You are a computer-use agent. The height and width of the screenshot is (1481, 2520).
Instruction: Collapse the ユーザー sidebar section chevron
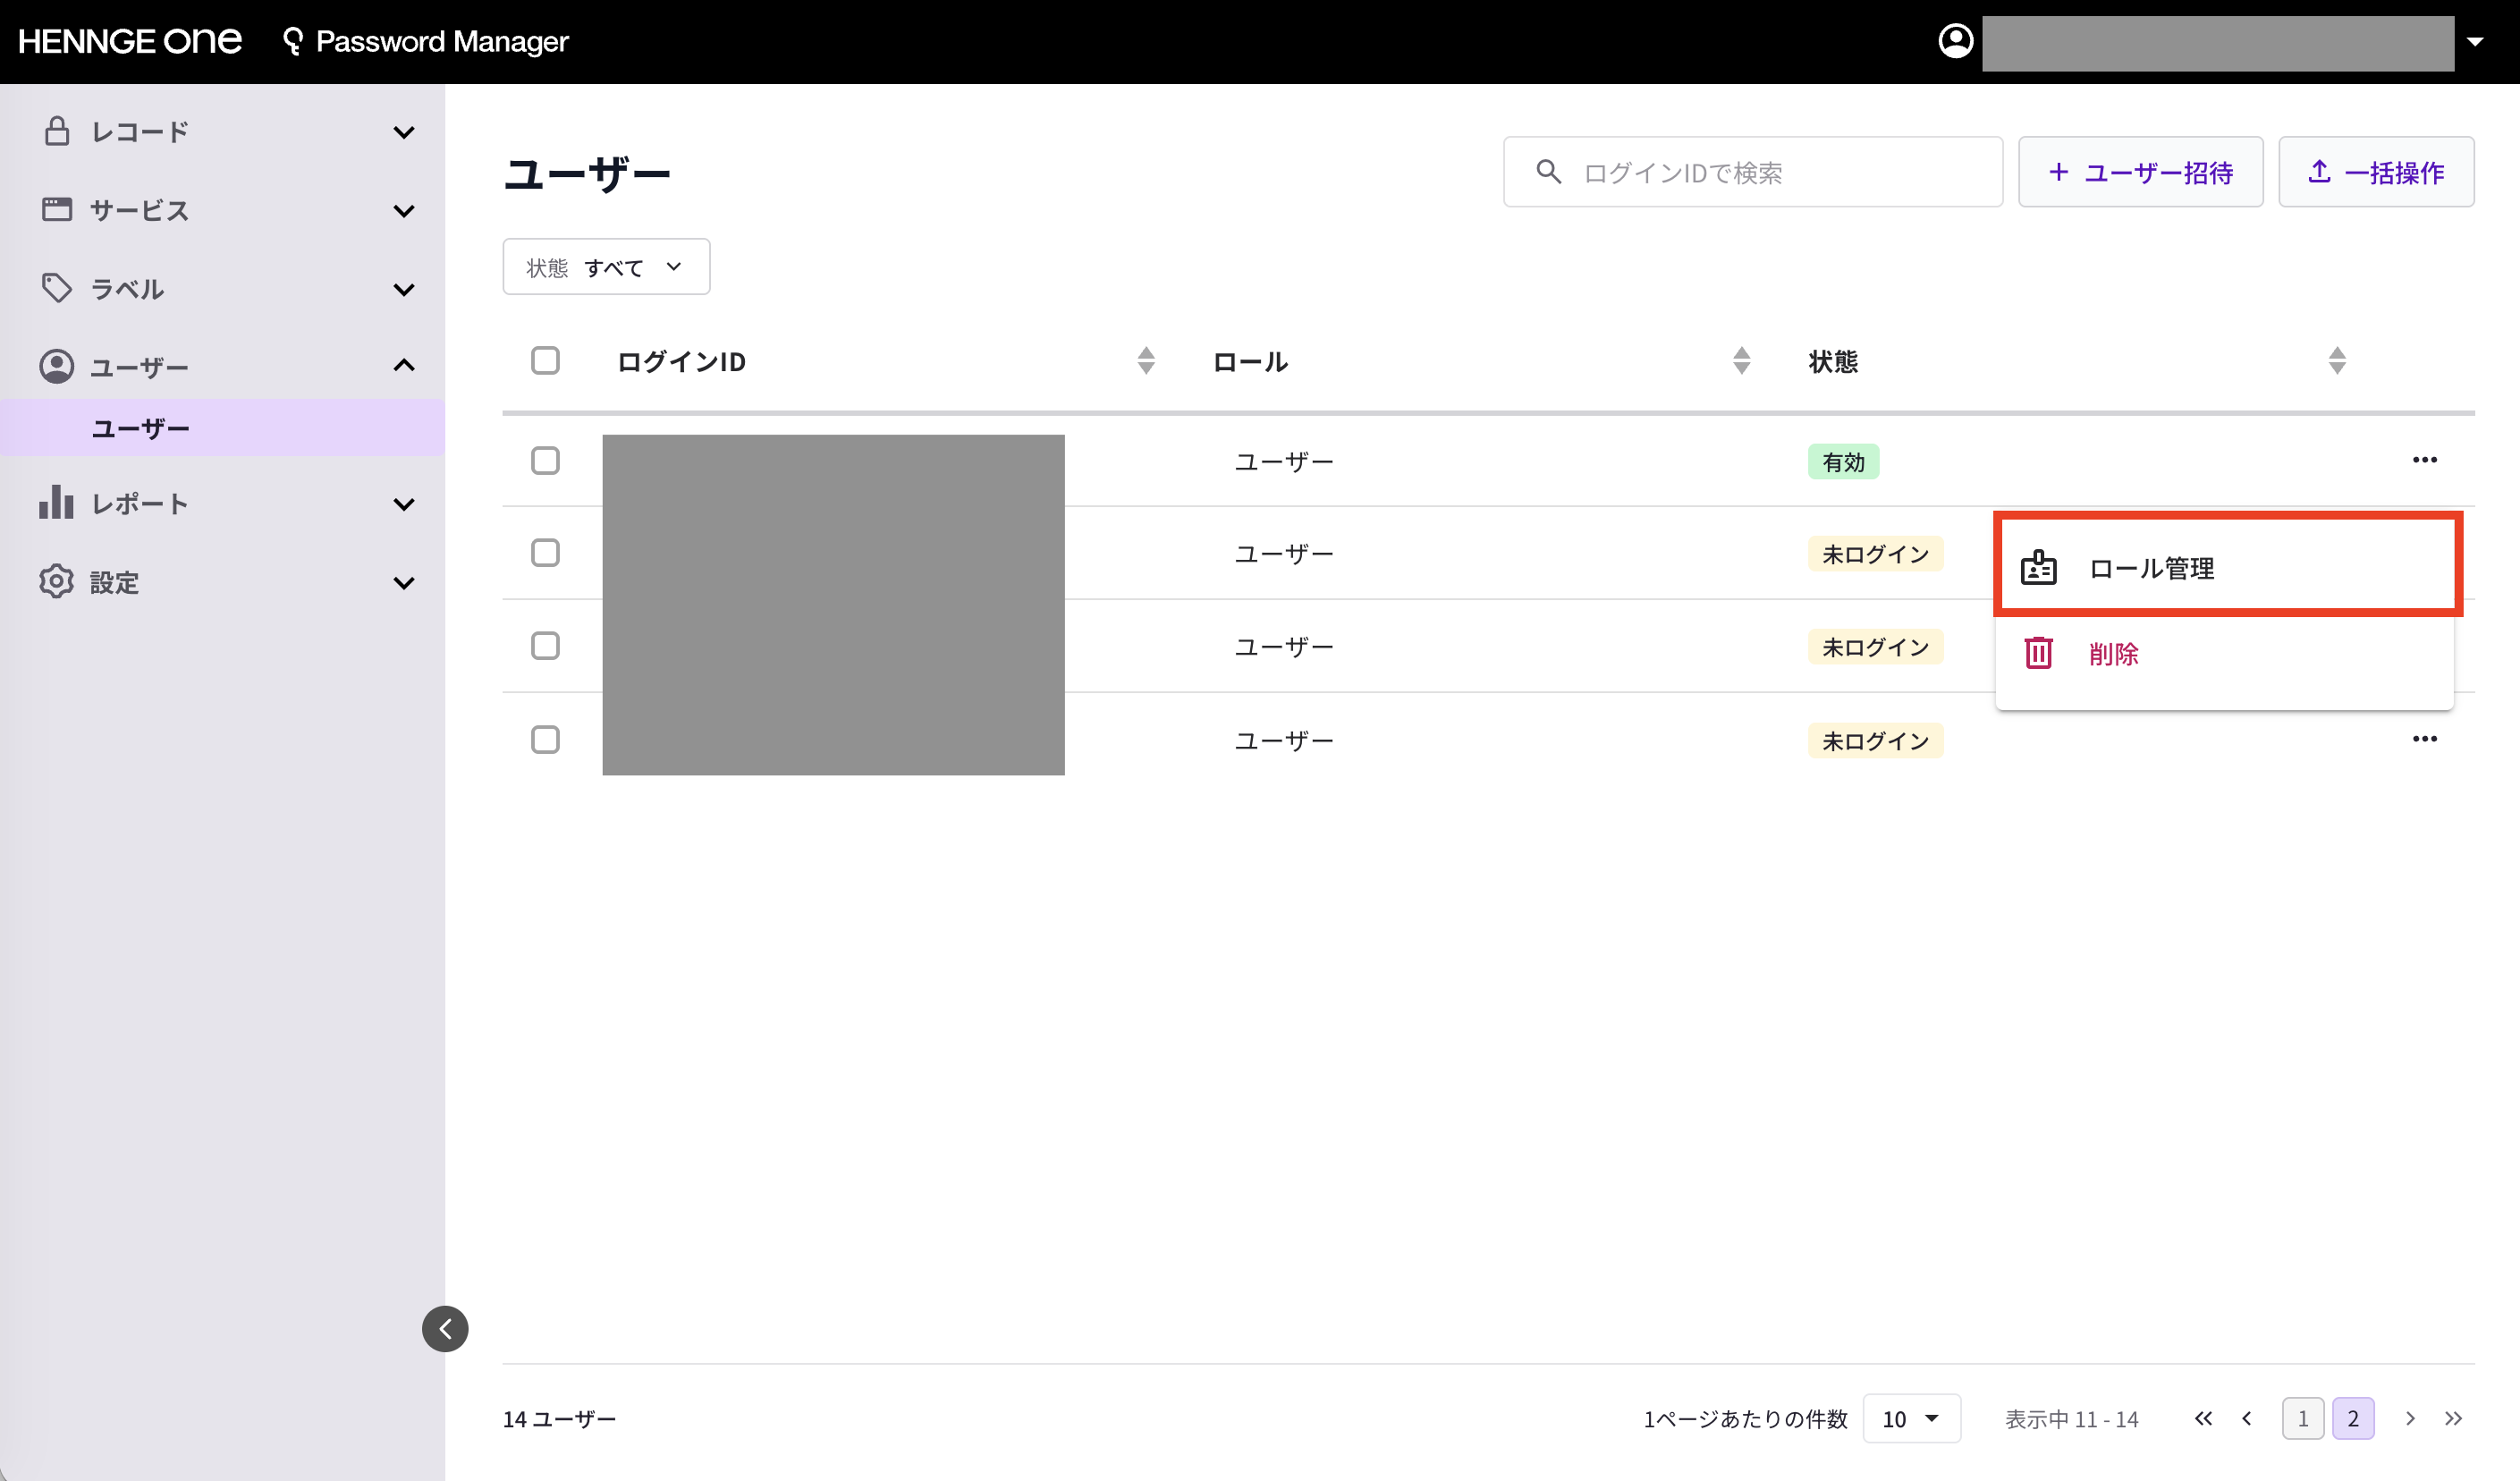click(404, 365)
